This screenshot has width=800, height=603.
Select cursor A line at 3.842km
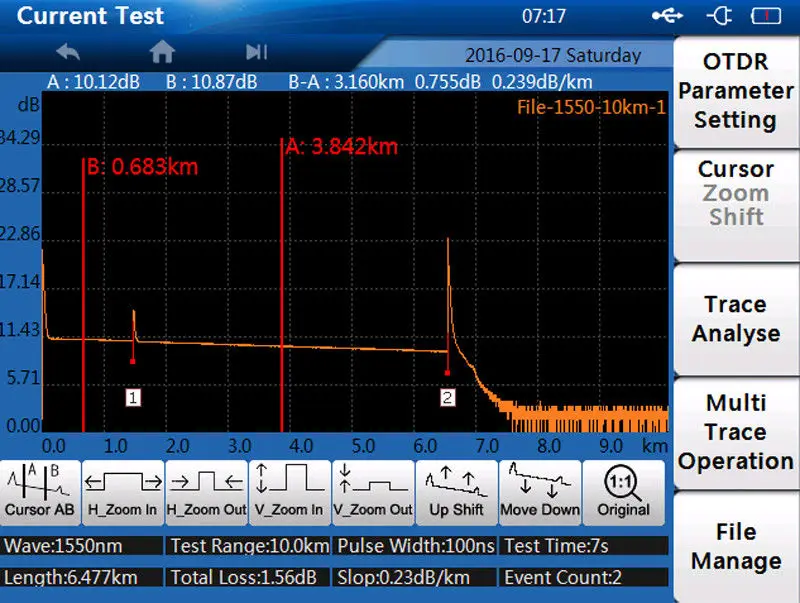pyautogui.click(x=282, y=285)
